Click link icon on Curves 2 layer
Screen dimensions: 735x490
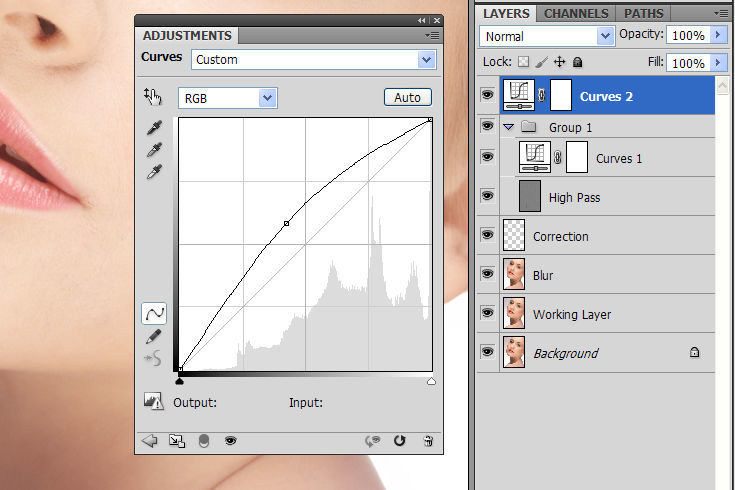tap(541, 95)
